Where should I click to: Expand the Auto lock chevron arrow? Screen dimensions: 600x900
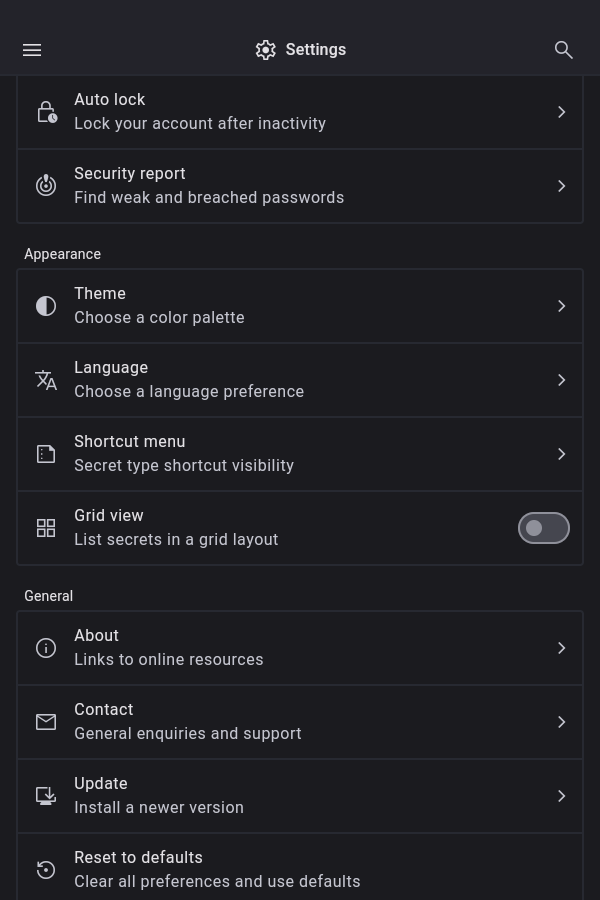click(562, 112)
